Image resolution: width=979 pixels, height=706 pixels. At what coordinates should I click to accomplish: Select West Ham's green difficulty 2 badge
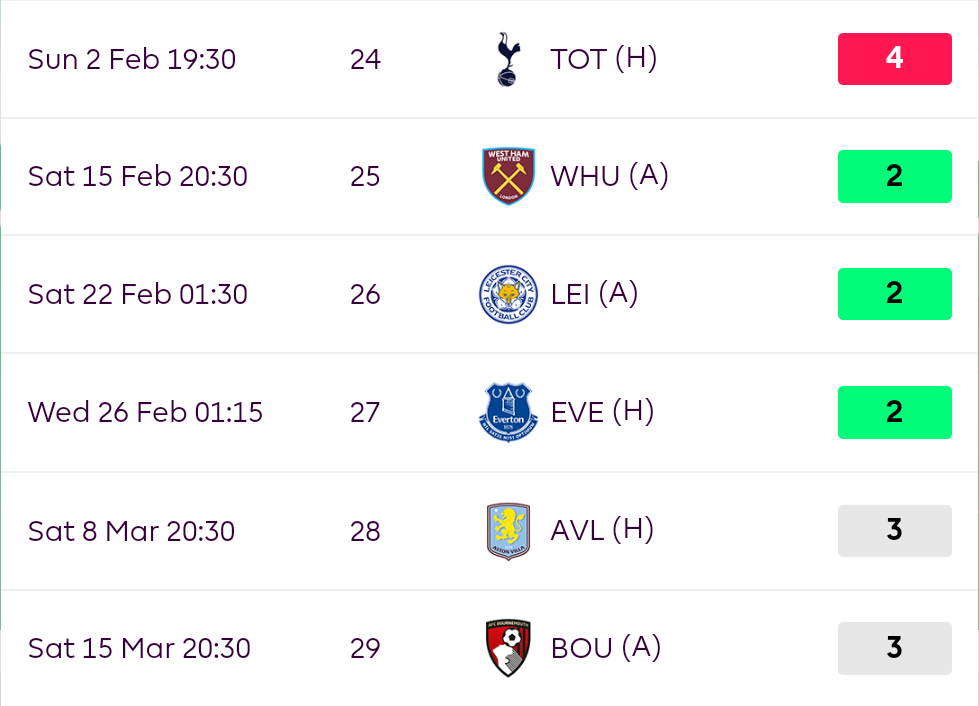click(894, 176)
